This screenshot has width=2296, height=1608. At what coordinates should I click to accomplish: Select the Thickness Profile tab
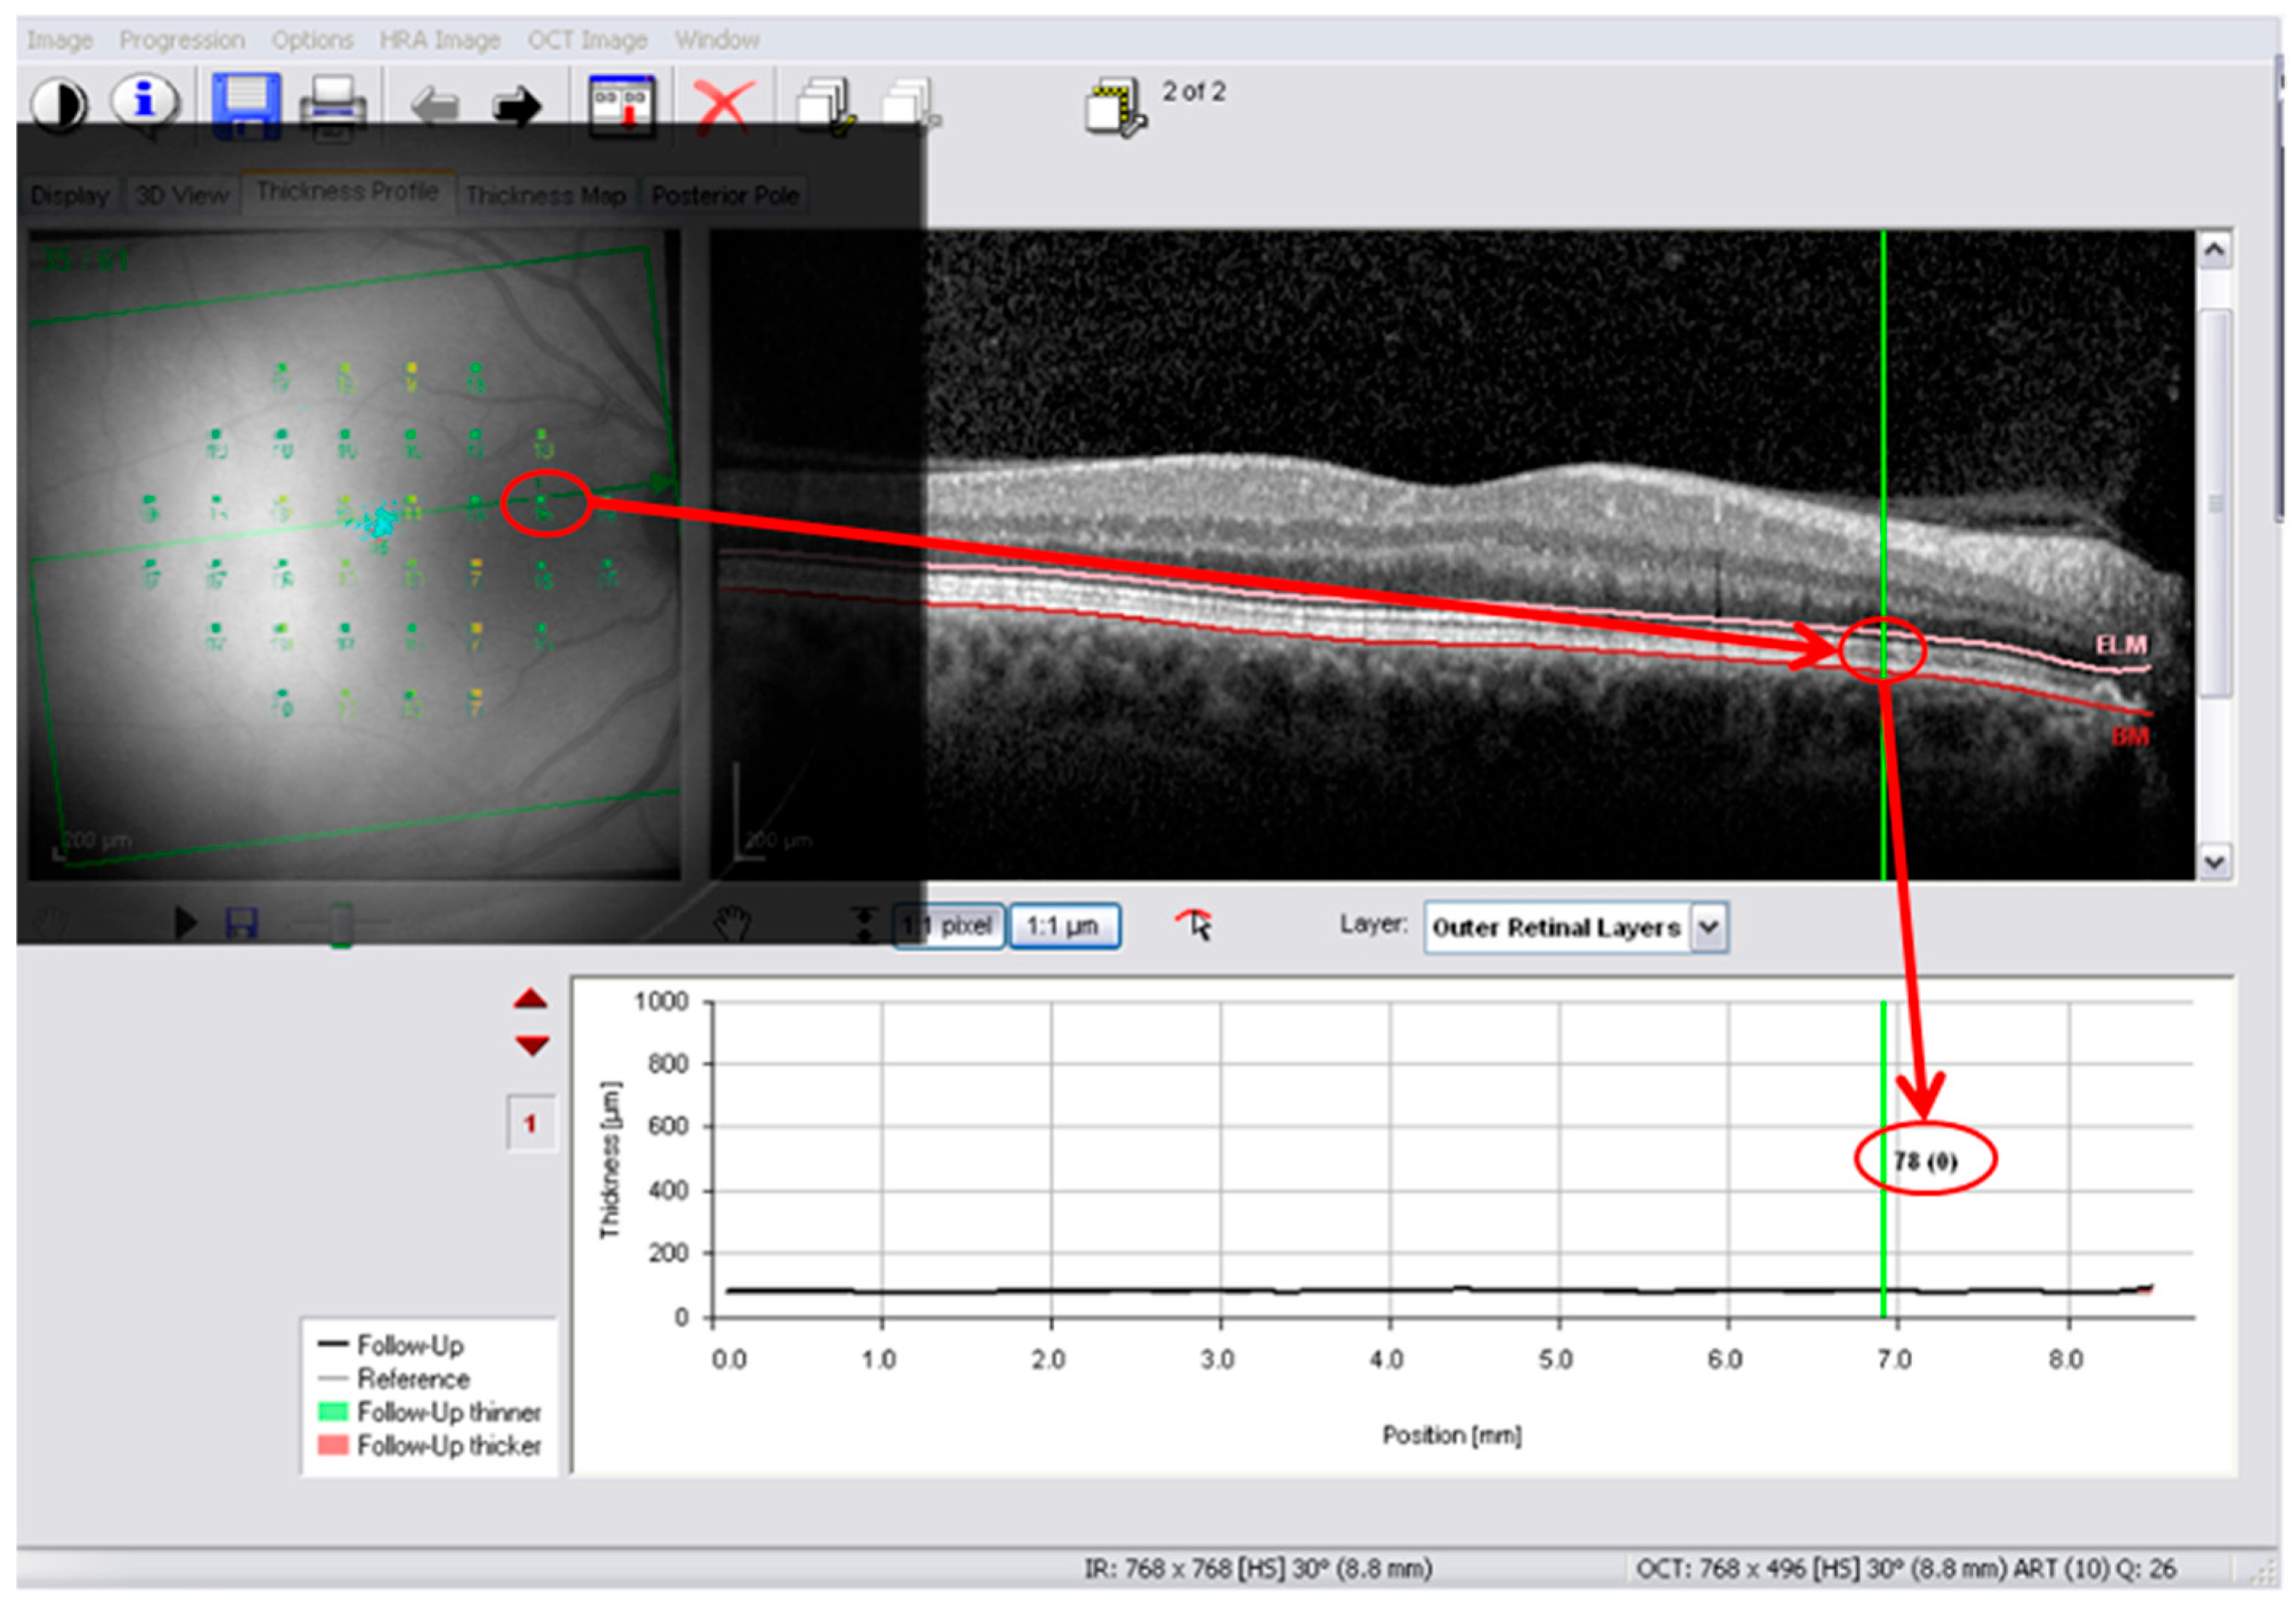coord(347,191)
